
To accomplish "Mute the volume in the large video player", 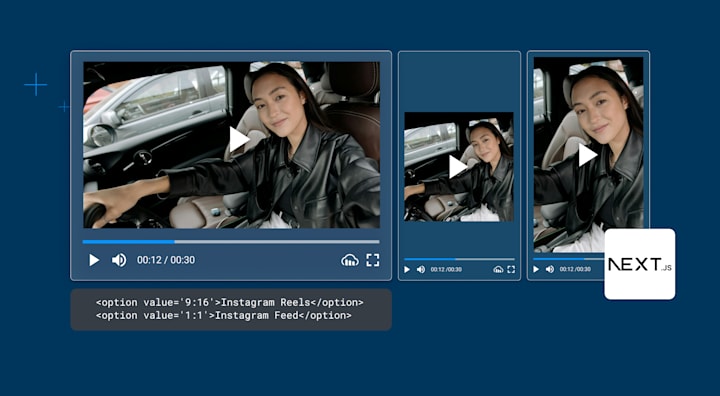I will (119, 260).
